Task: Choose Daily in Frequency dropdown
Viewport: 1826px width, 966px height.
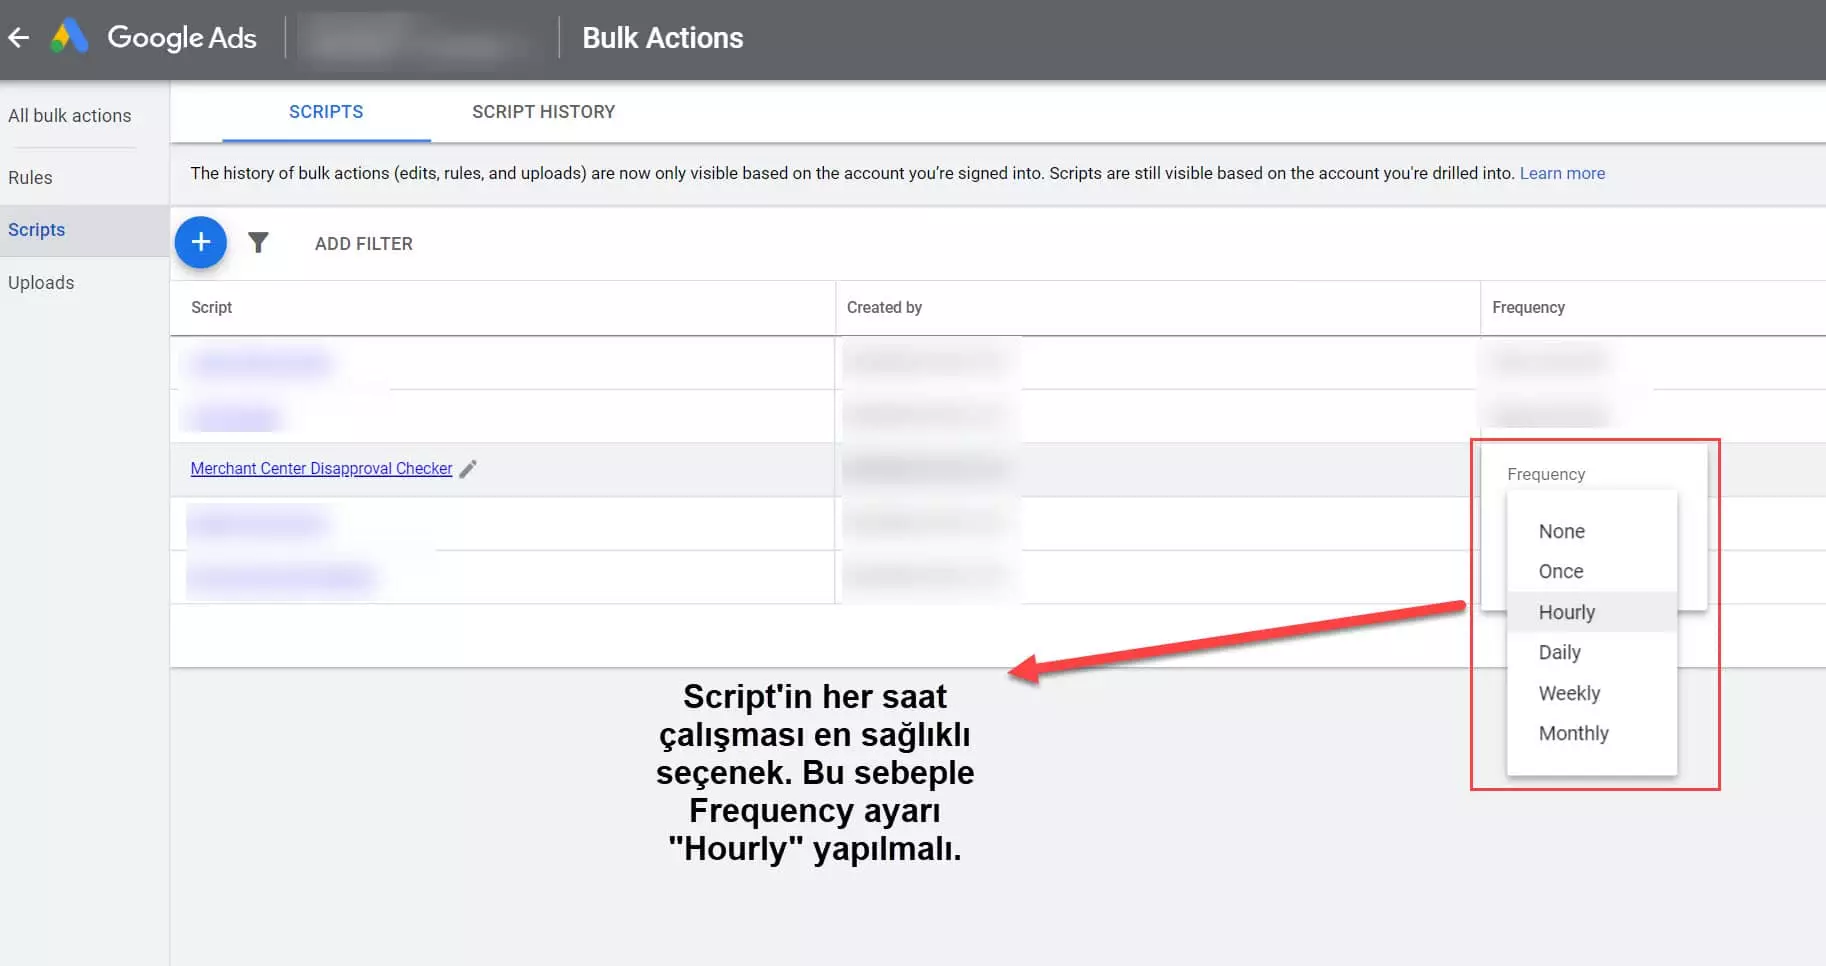Action: pos(1591,652)
